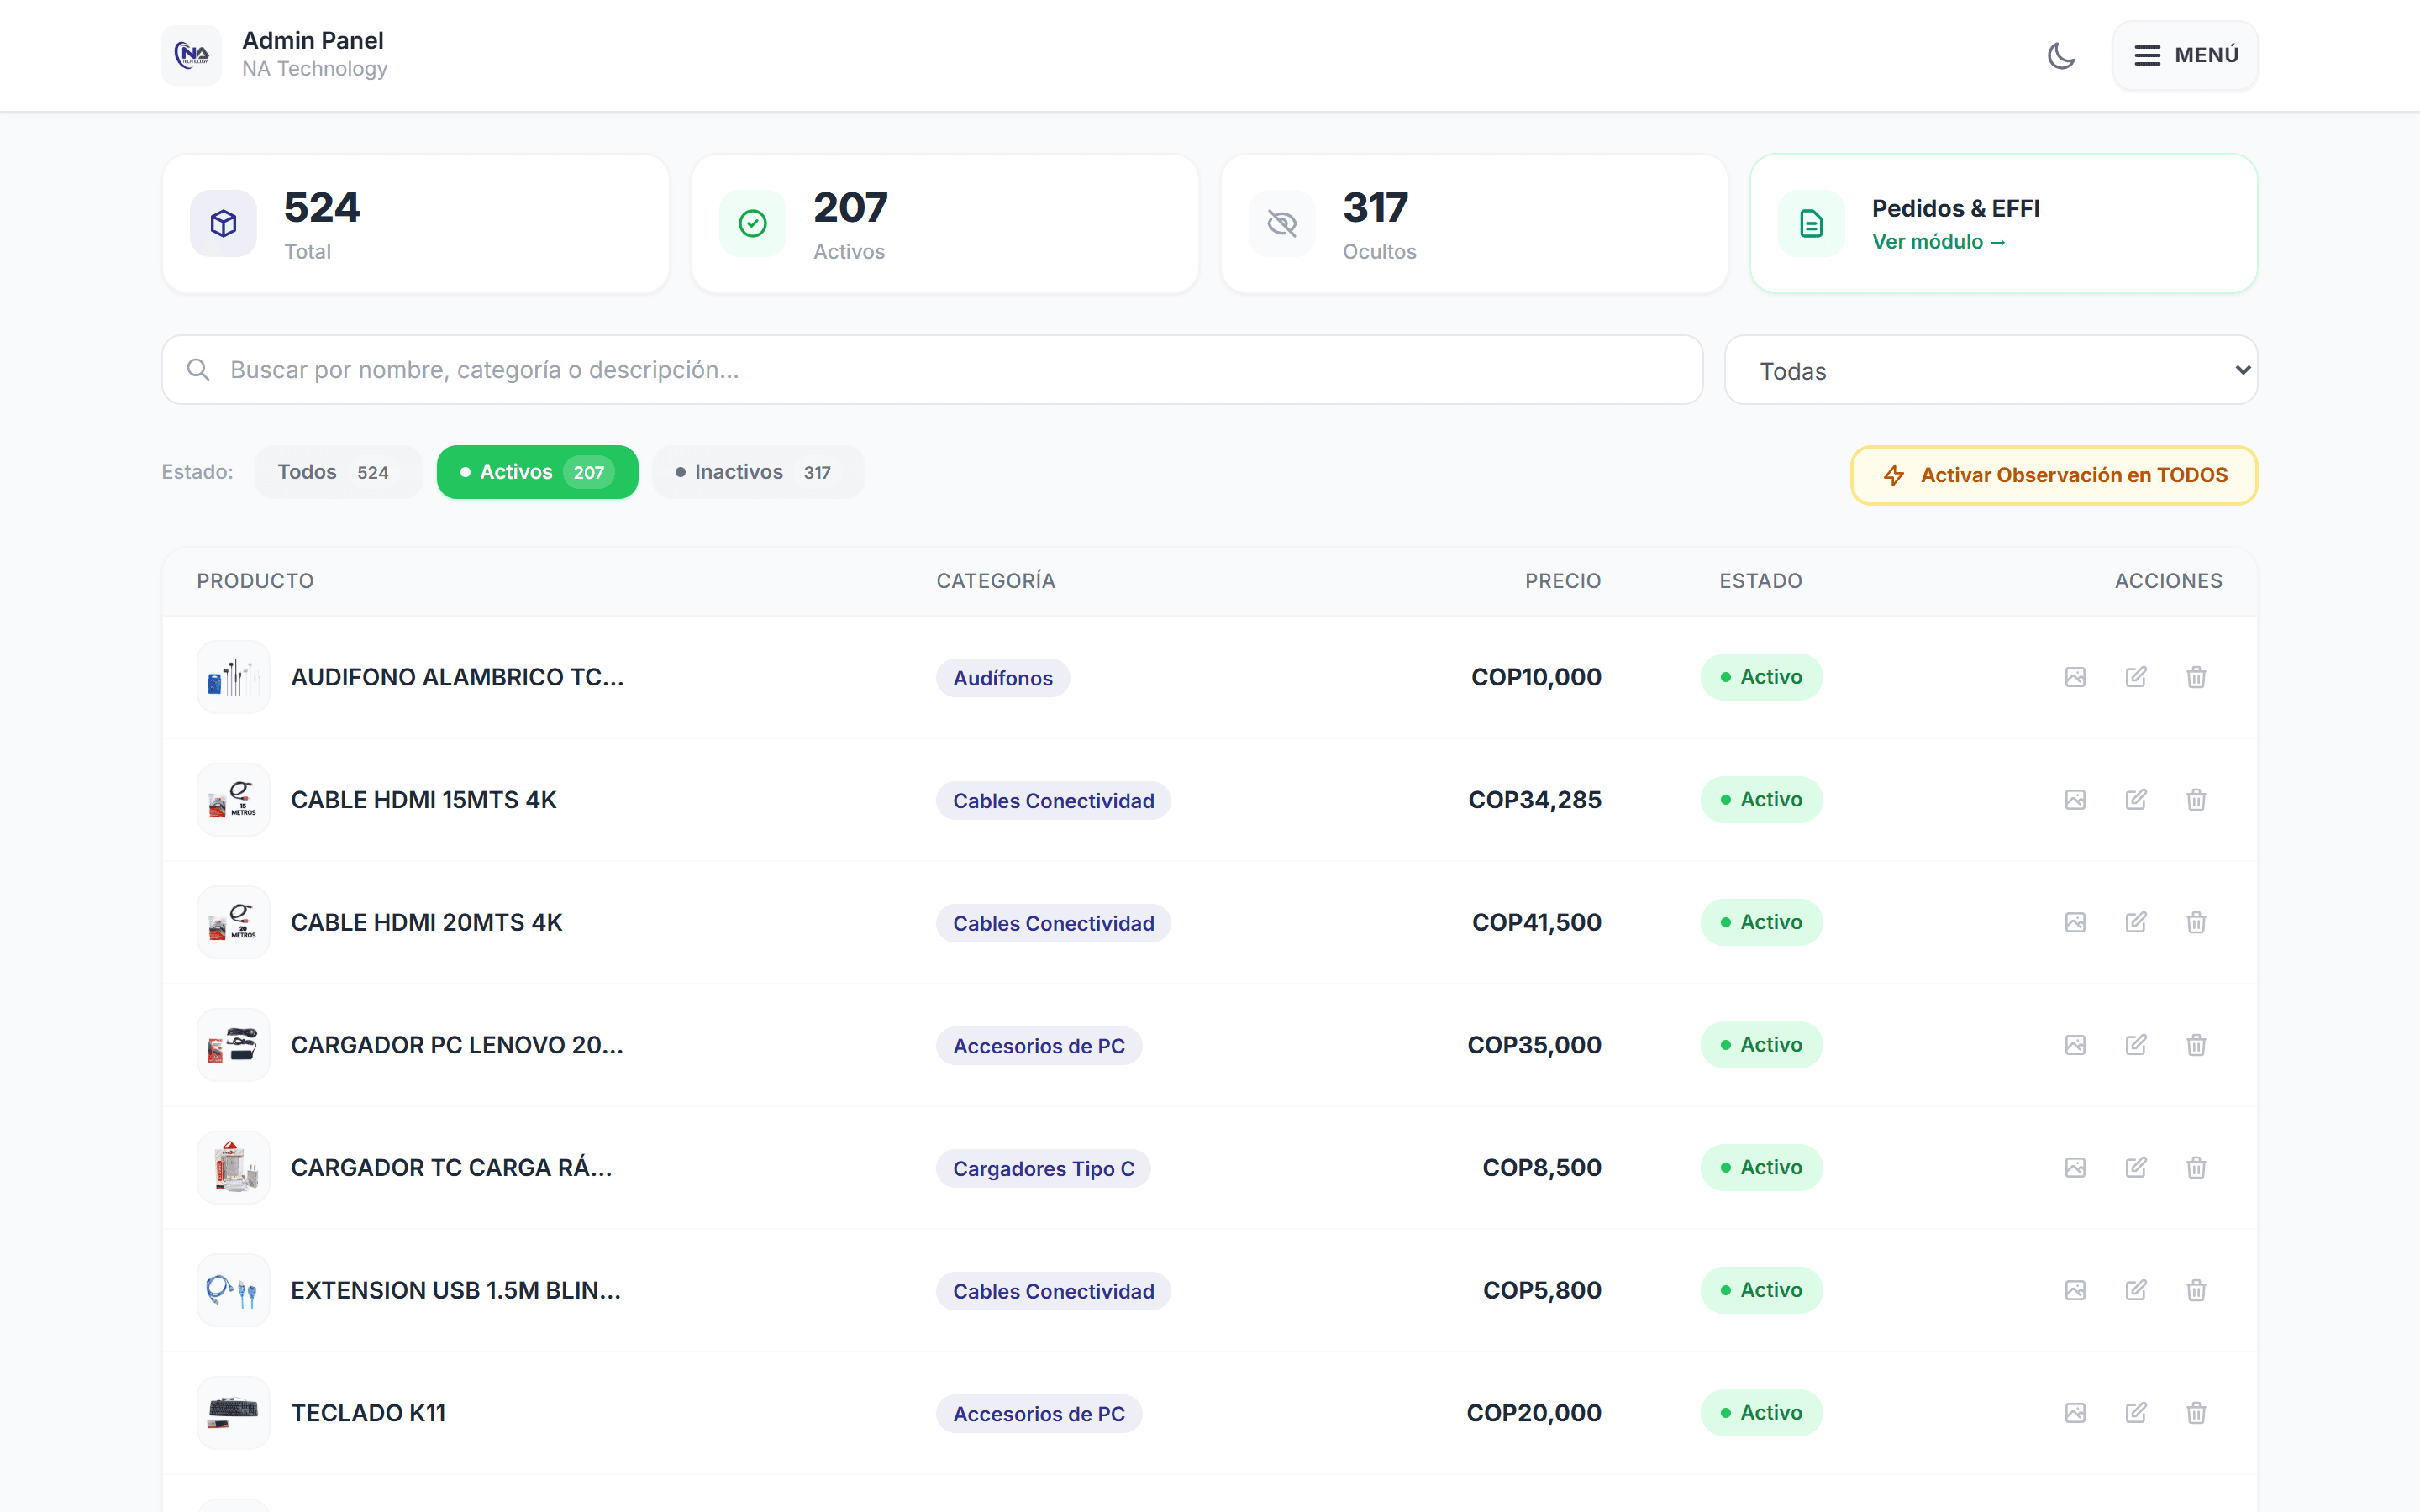
Task: Open image manager for AUDIFONO ALAMBRICO row
Action: pyautogui.click(x=2075, y=677)
